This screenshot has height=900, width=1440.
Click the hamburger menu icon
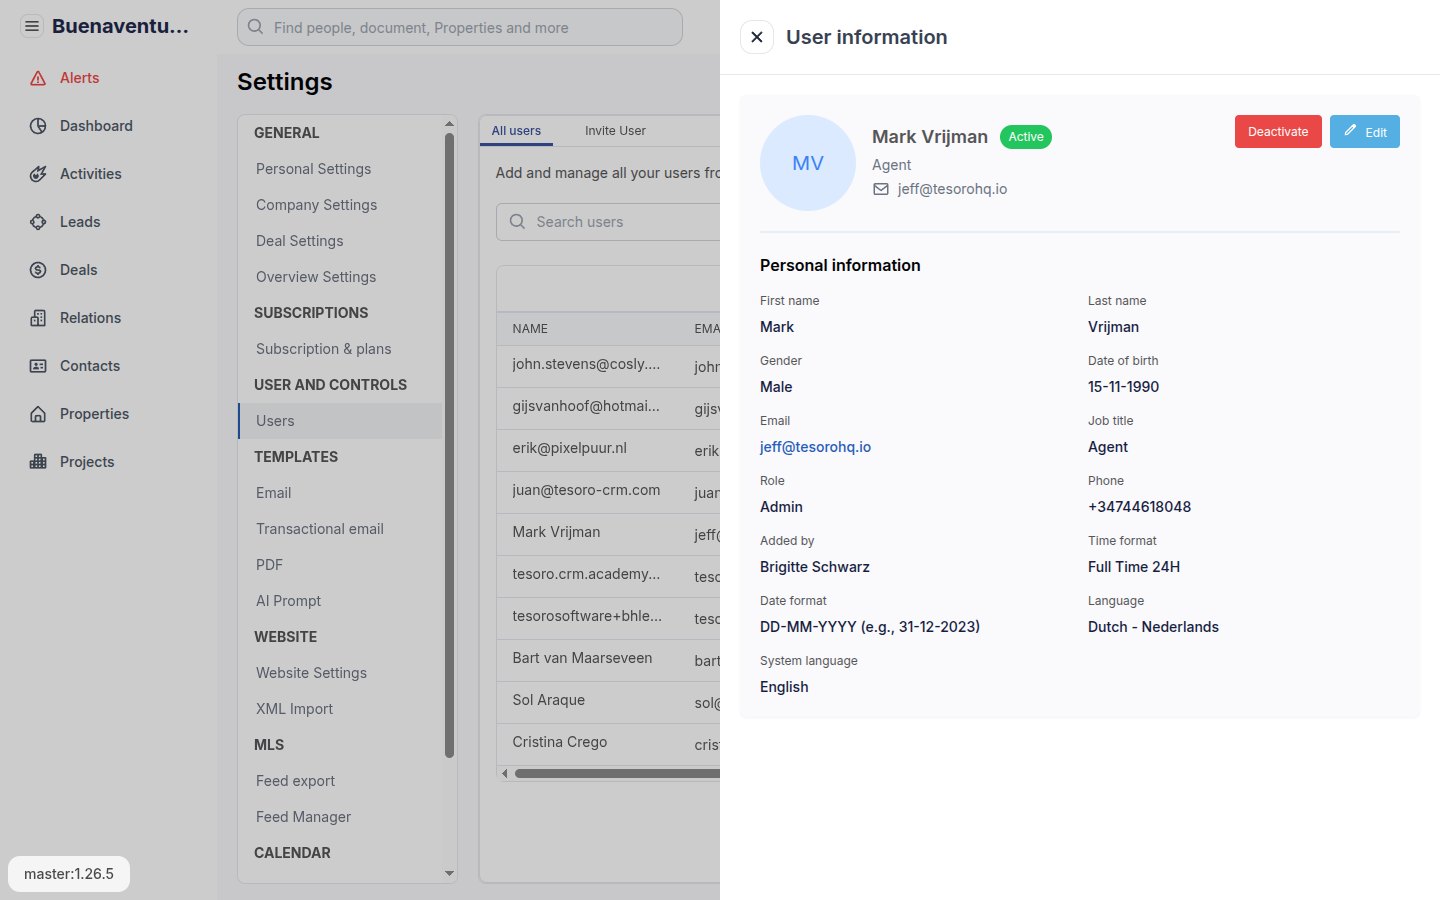(x=32, y=26)
